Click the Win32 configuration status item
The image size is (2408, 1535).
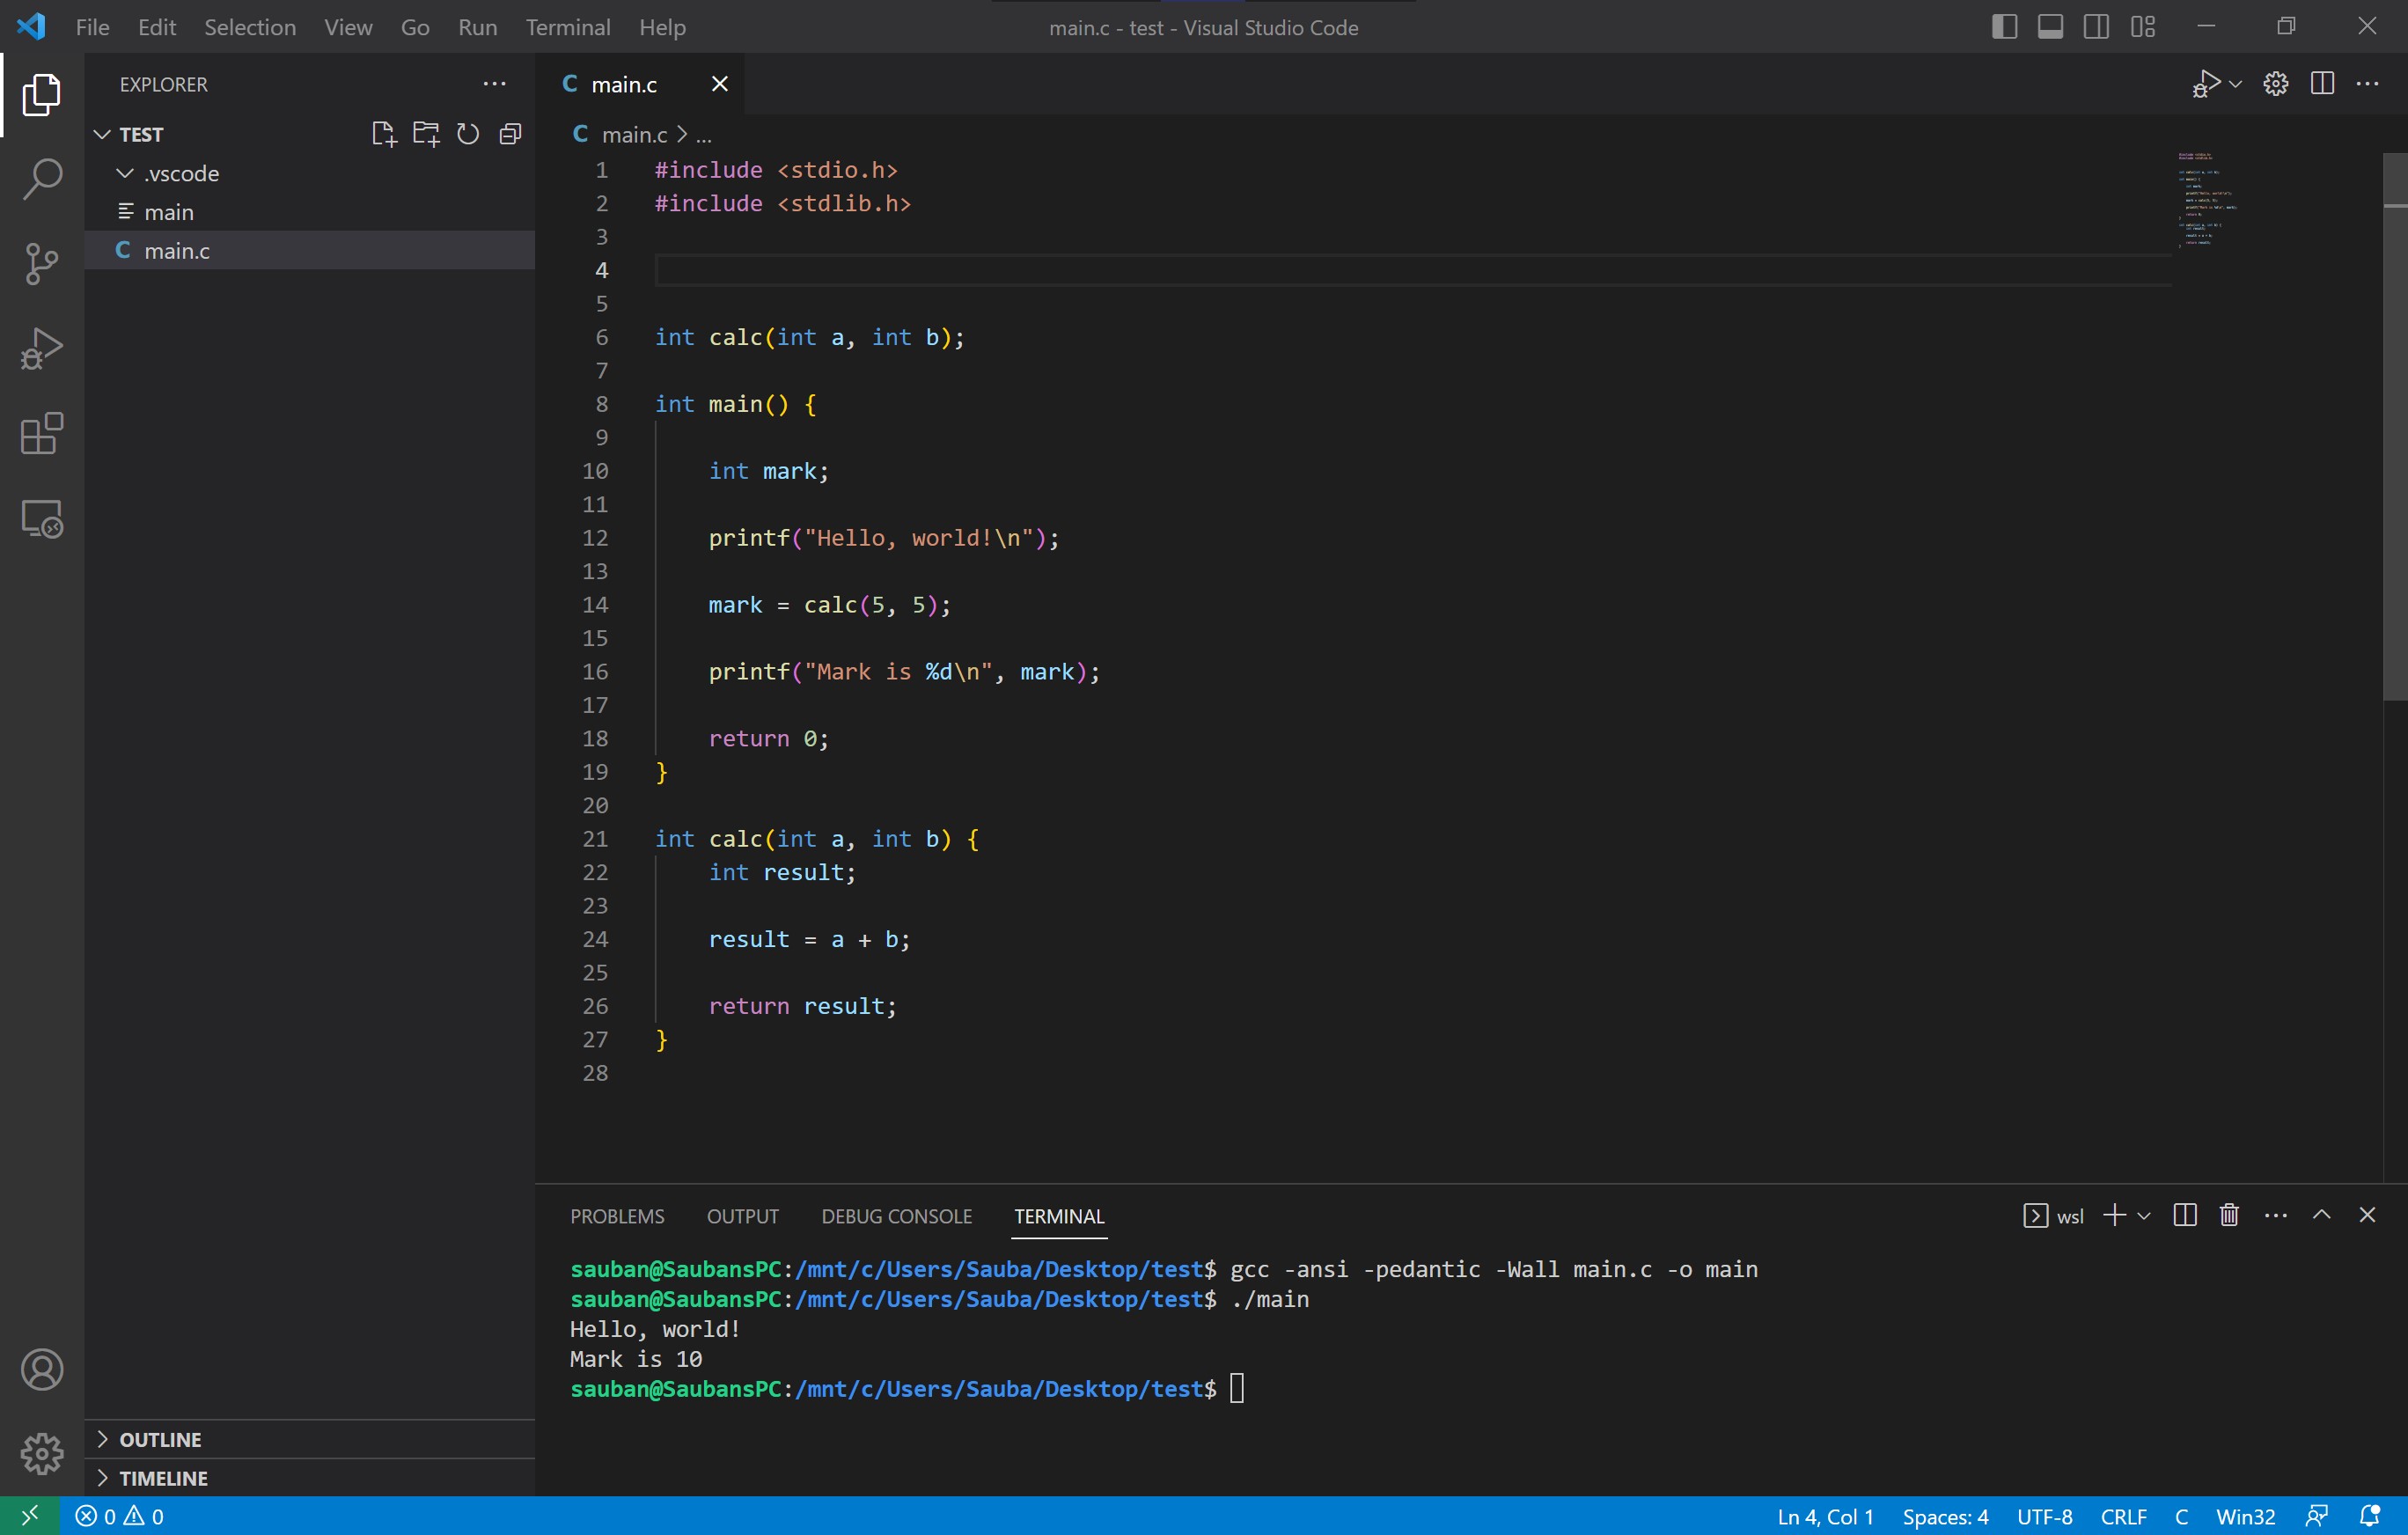tap(2245, 1516)
